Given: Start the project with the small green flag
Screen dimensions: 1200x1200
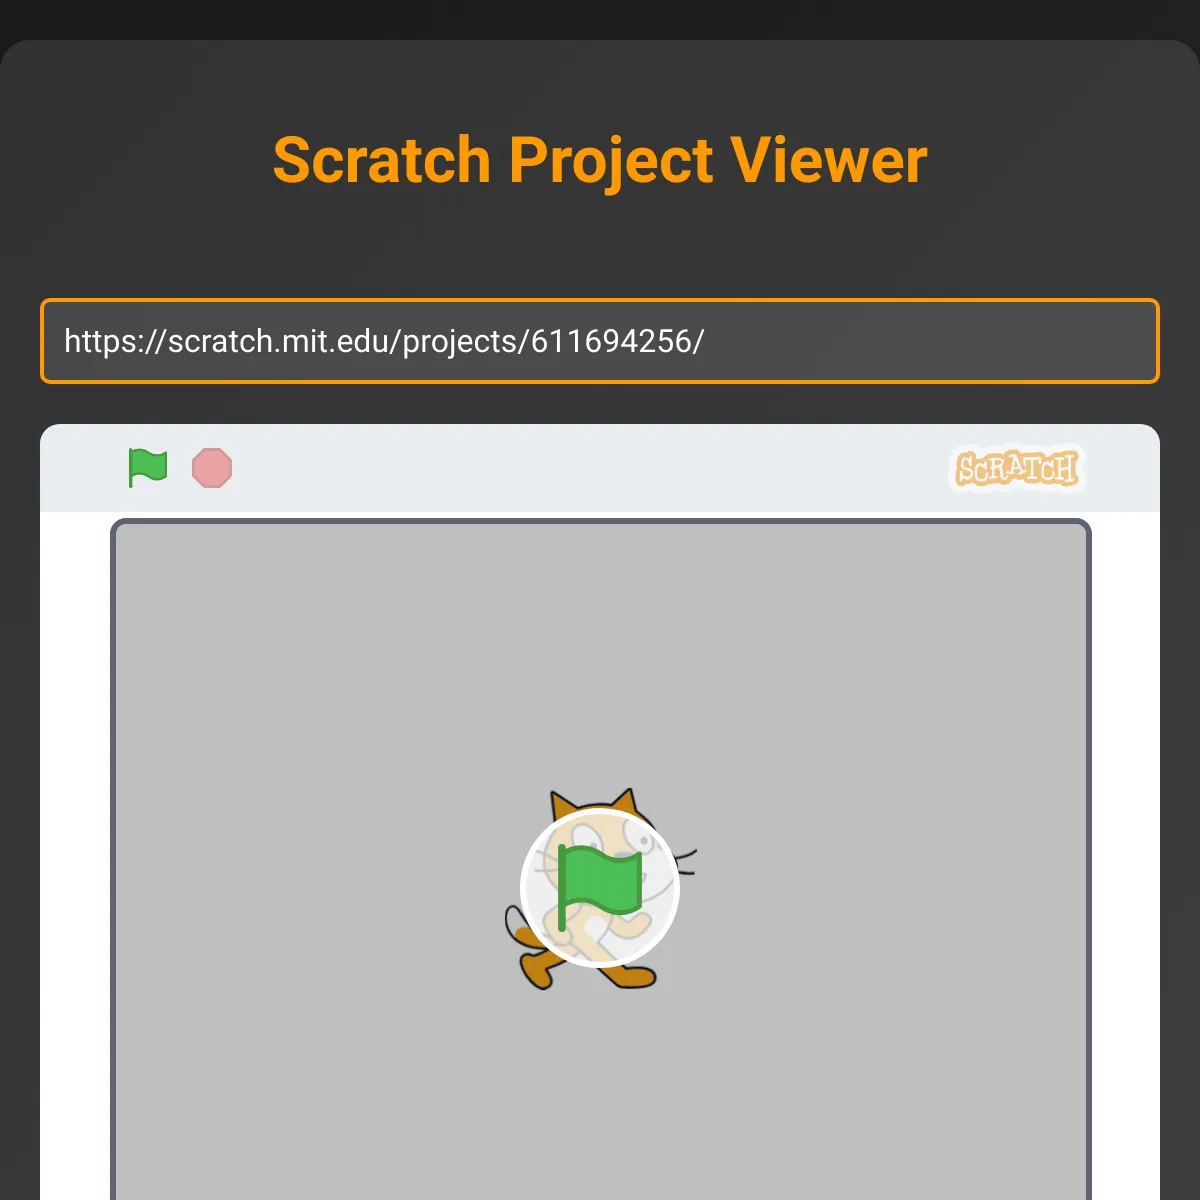Looking at the screenshot, I should [148, 468].
